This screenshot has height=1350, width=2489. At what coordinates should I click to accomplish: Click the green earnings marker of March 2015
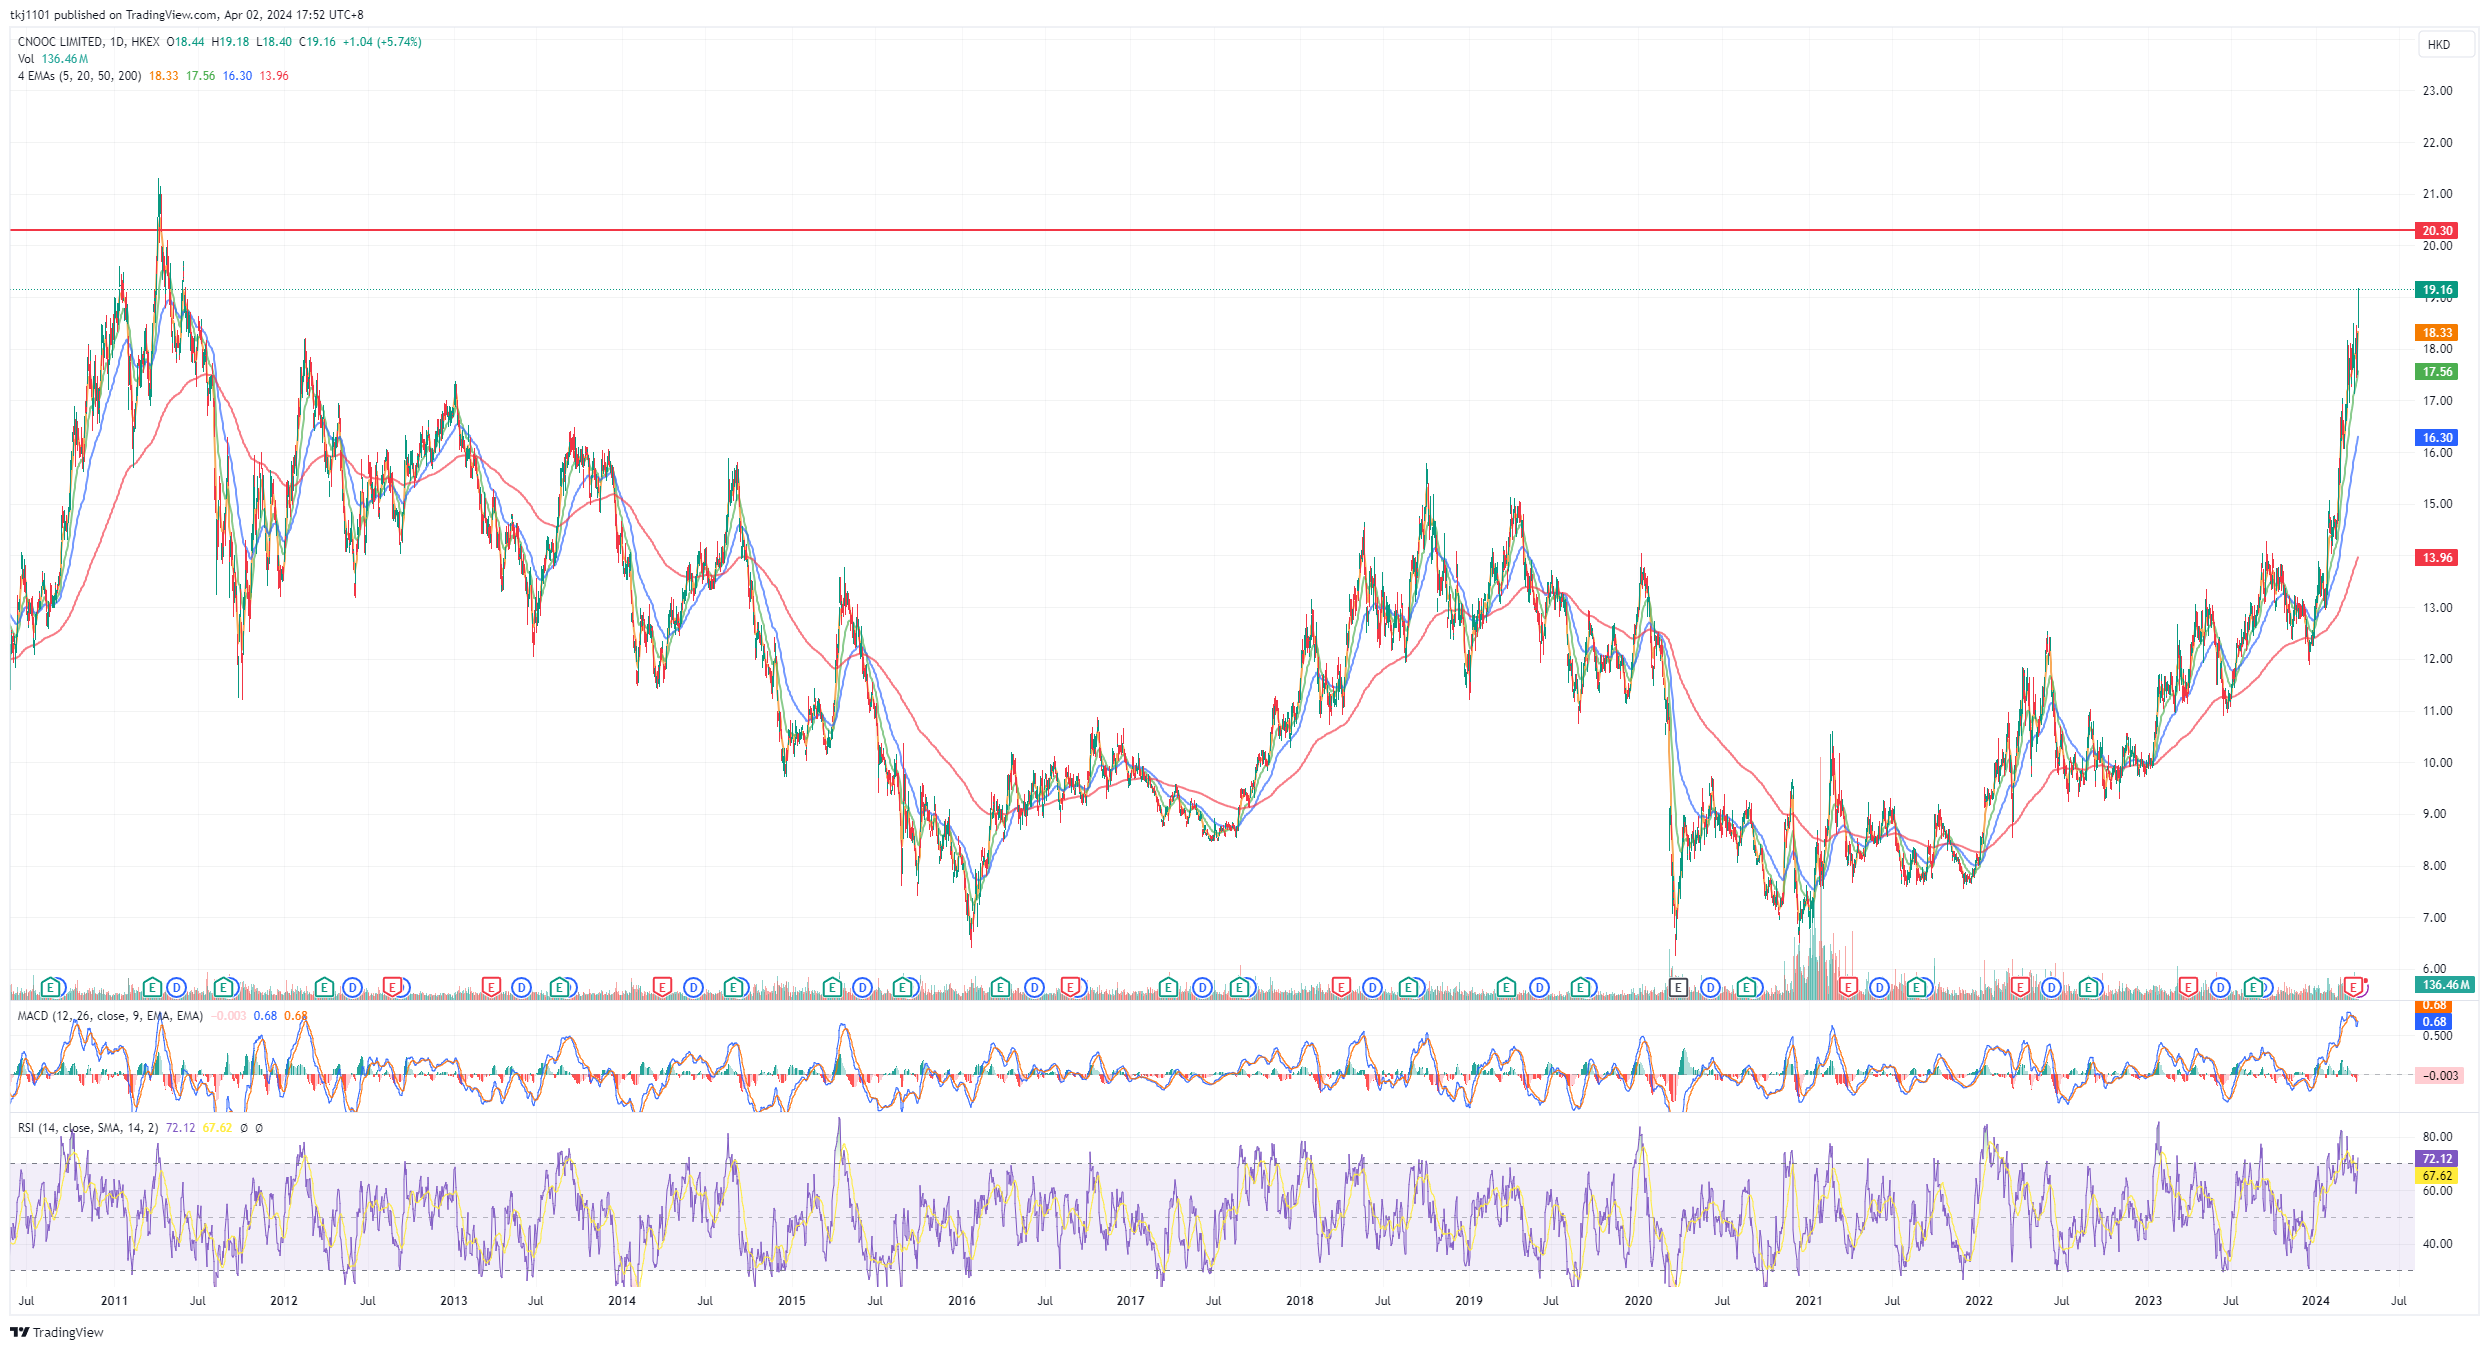(x=832, y=987)
